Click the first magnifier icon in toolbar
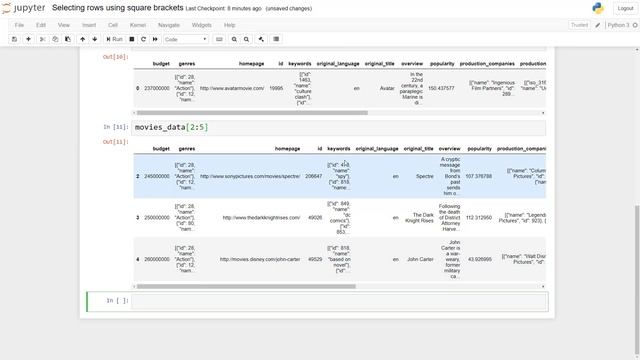This screenshot has height=360, width=640. pos(234,39)
